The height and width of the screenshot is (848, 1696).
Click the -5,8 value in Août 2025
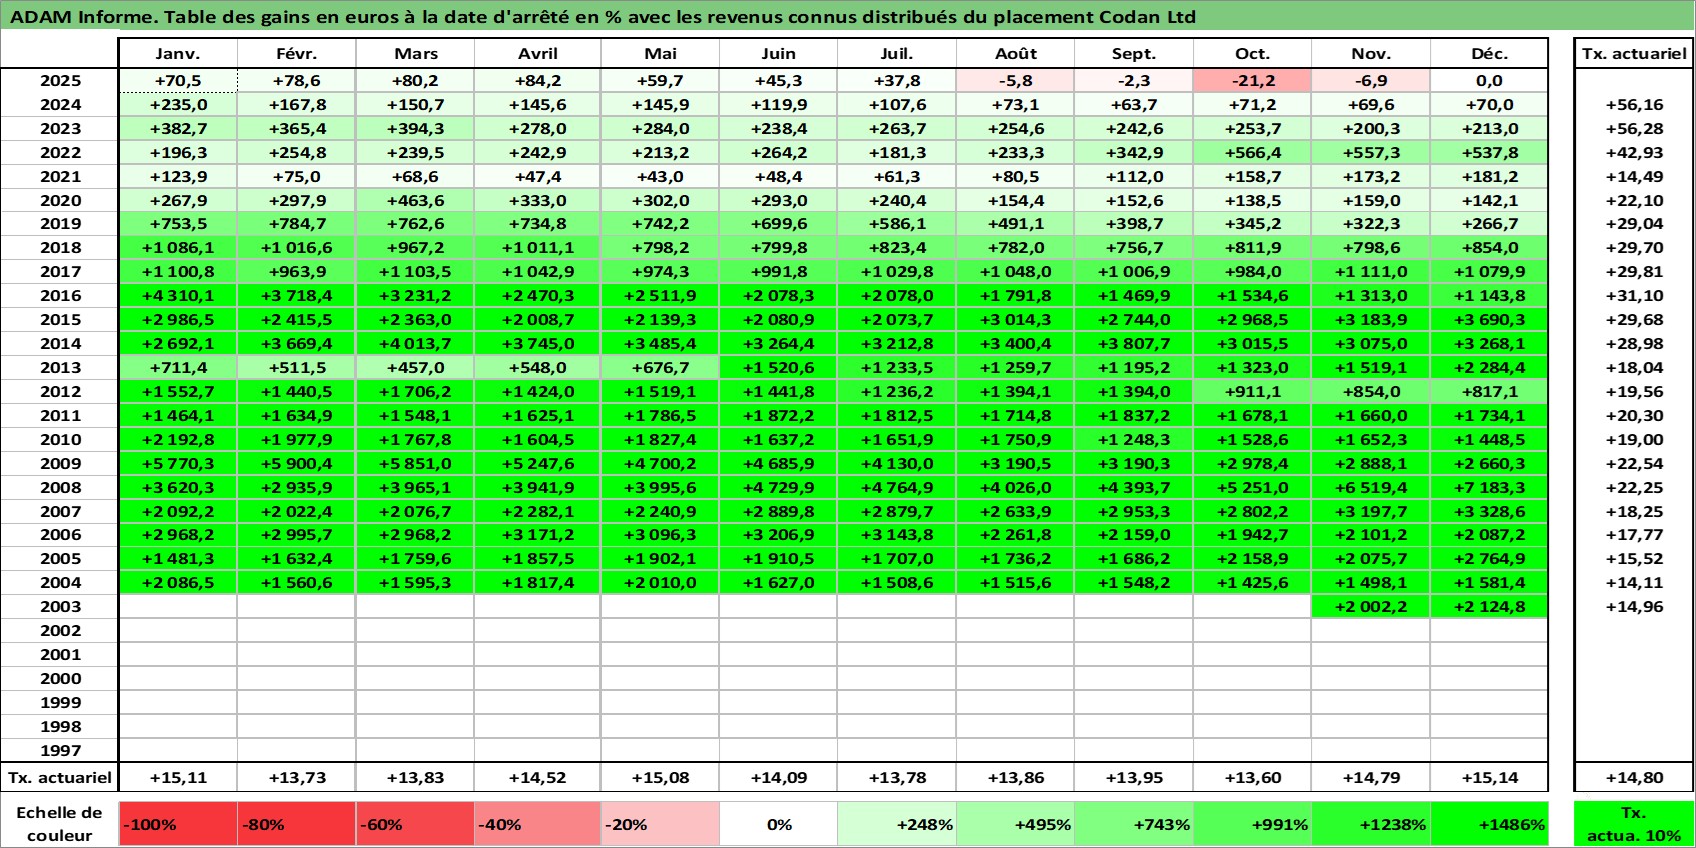click(1015, 81)
